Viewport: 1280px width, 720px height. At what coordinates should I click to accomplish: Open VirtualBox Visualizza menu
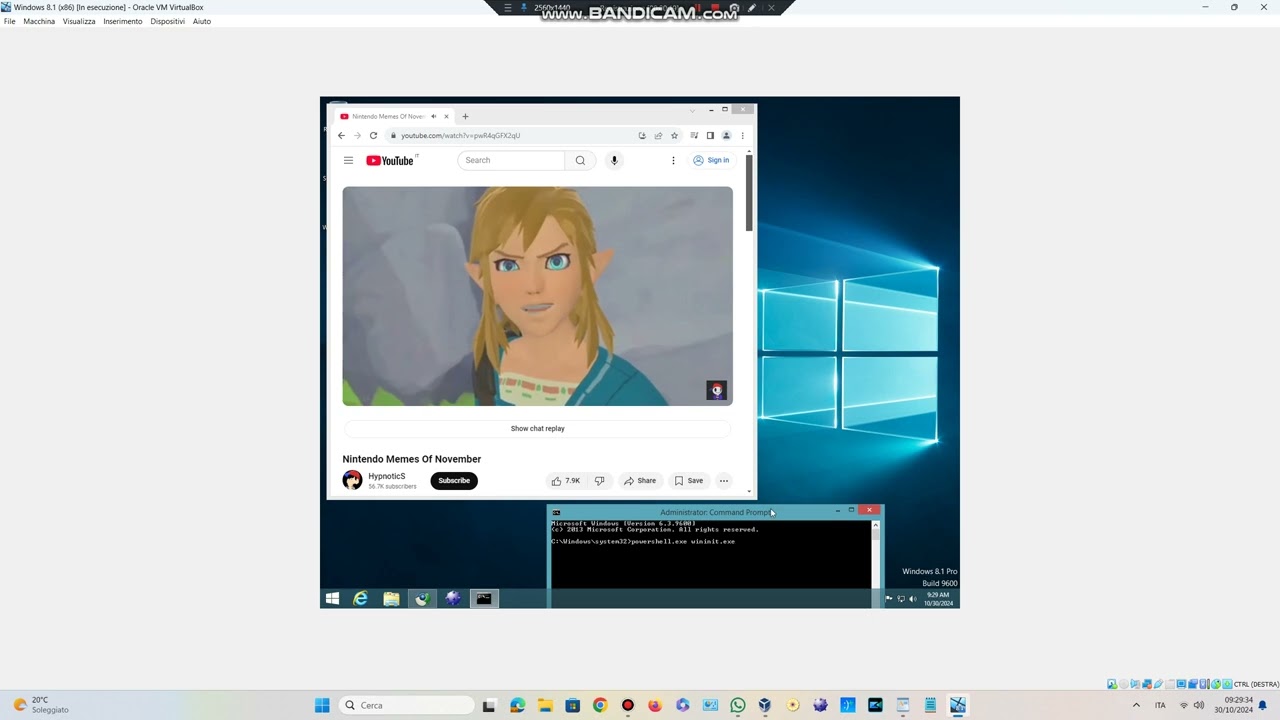tap(79, 21)
